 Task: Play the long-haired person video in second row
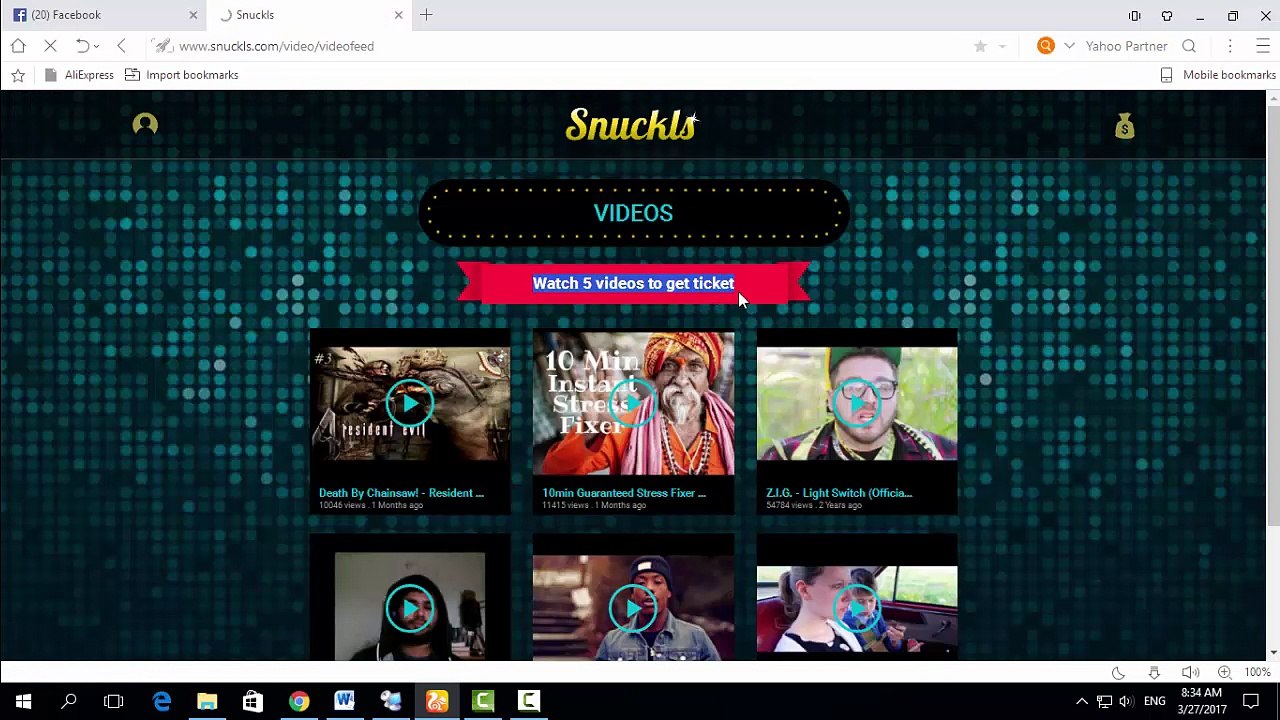410,607
